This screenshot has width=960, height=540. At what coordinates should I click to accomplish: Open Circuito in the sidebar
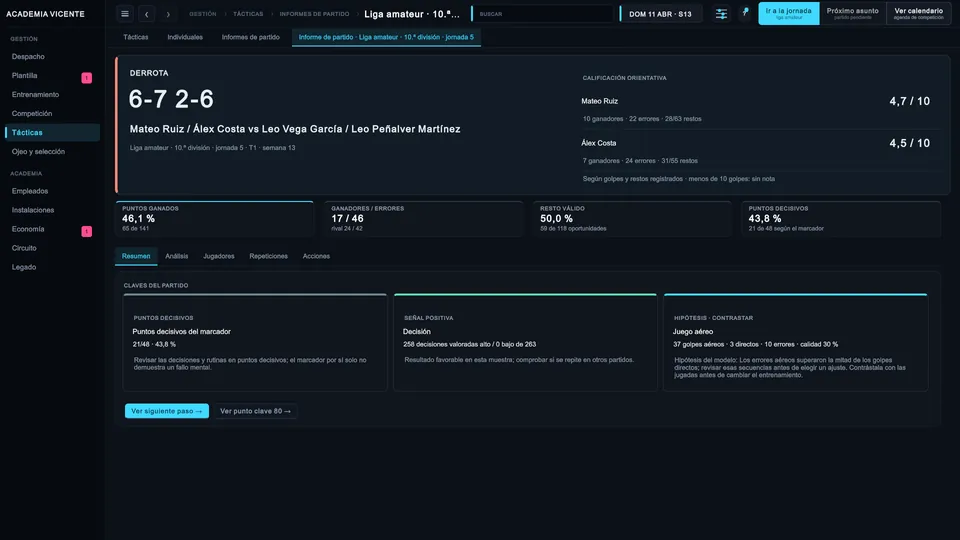(x=52, y=248)
